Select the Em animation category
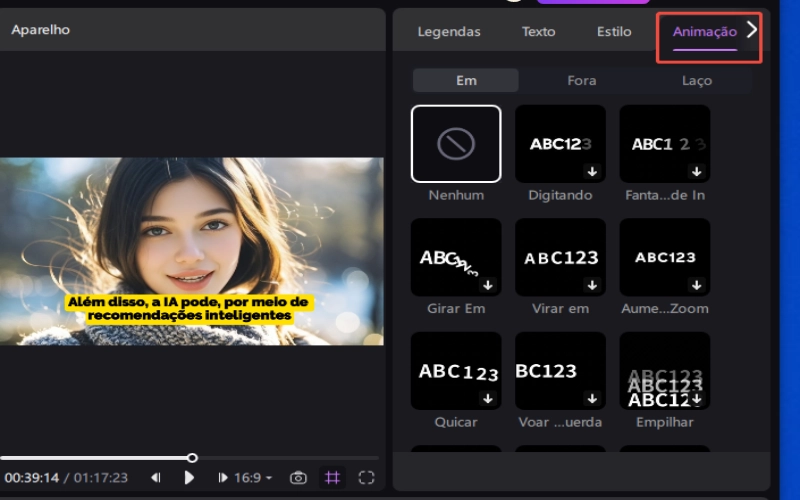 pyautogui.click(x=466, y=80)
